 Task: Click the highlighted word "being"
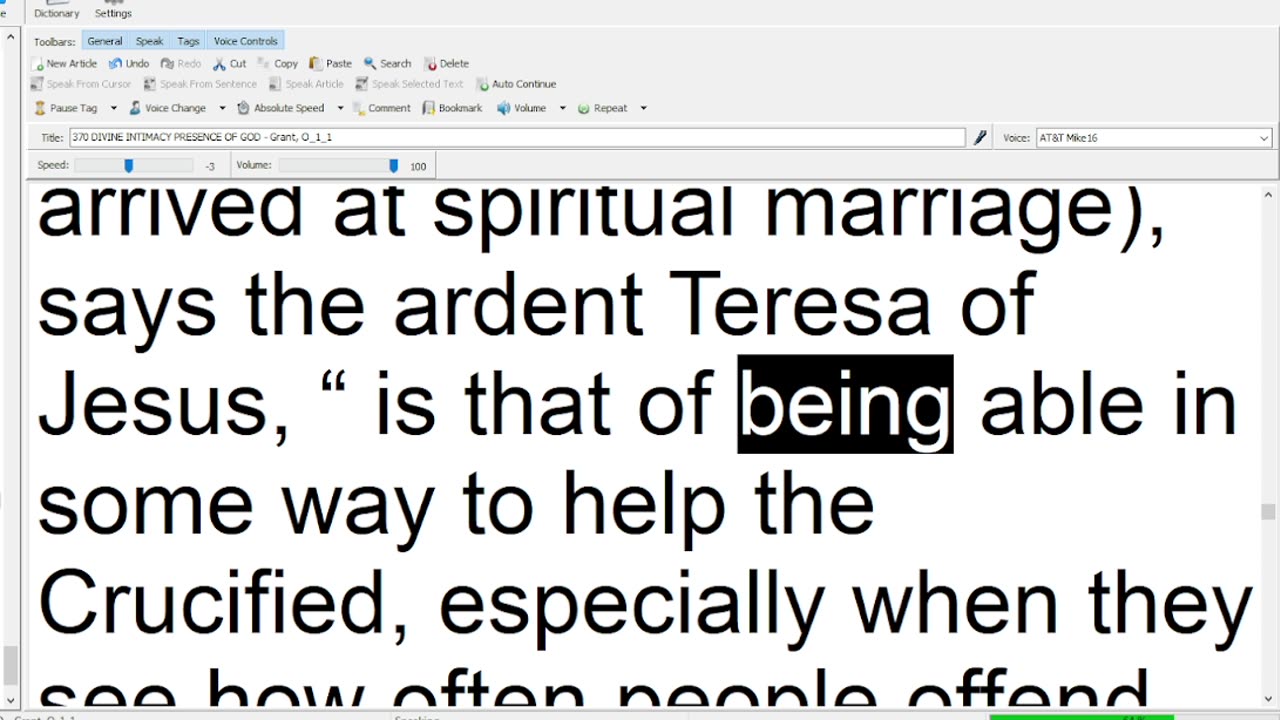pyautogui.click(x=845, y=405)
